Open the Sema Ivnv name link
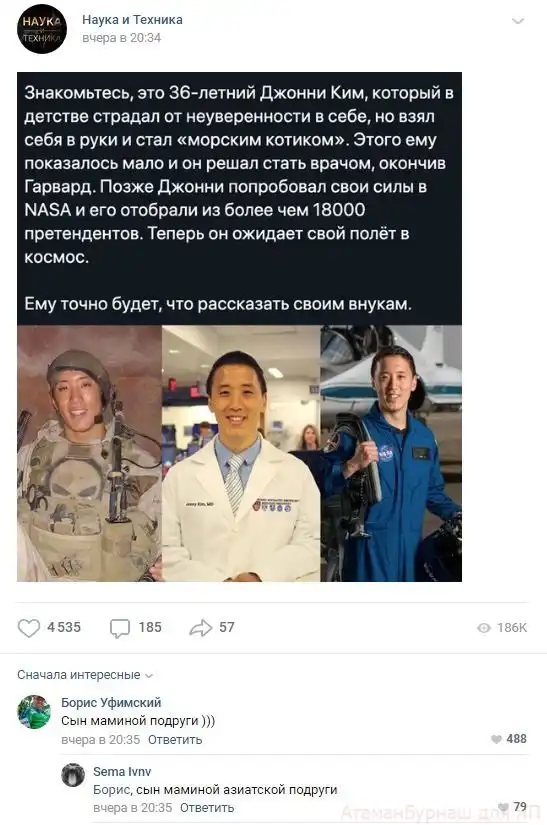The image size is (547, 825). 122,771
